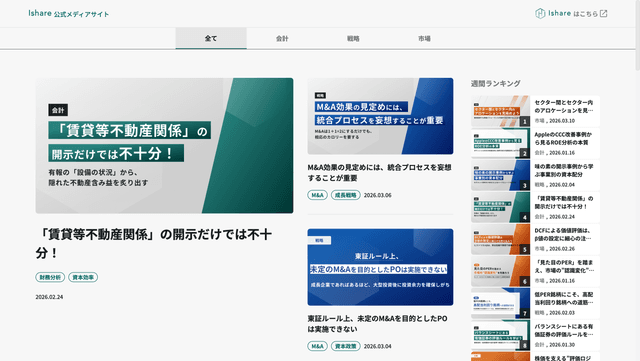Open M&A効果の見定め article thumbnail
Image resolution: width=640 pixels, height=361 pixels.
point(380,116)
